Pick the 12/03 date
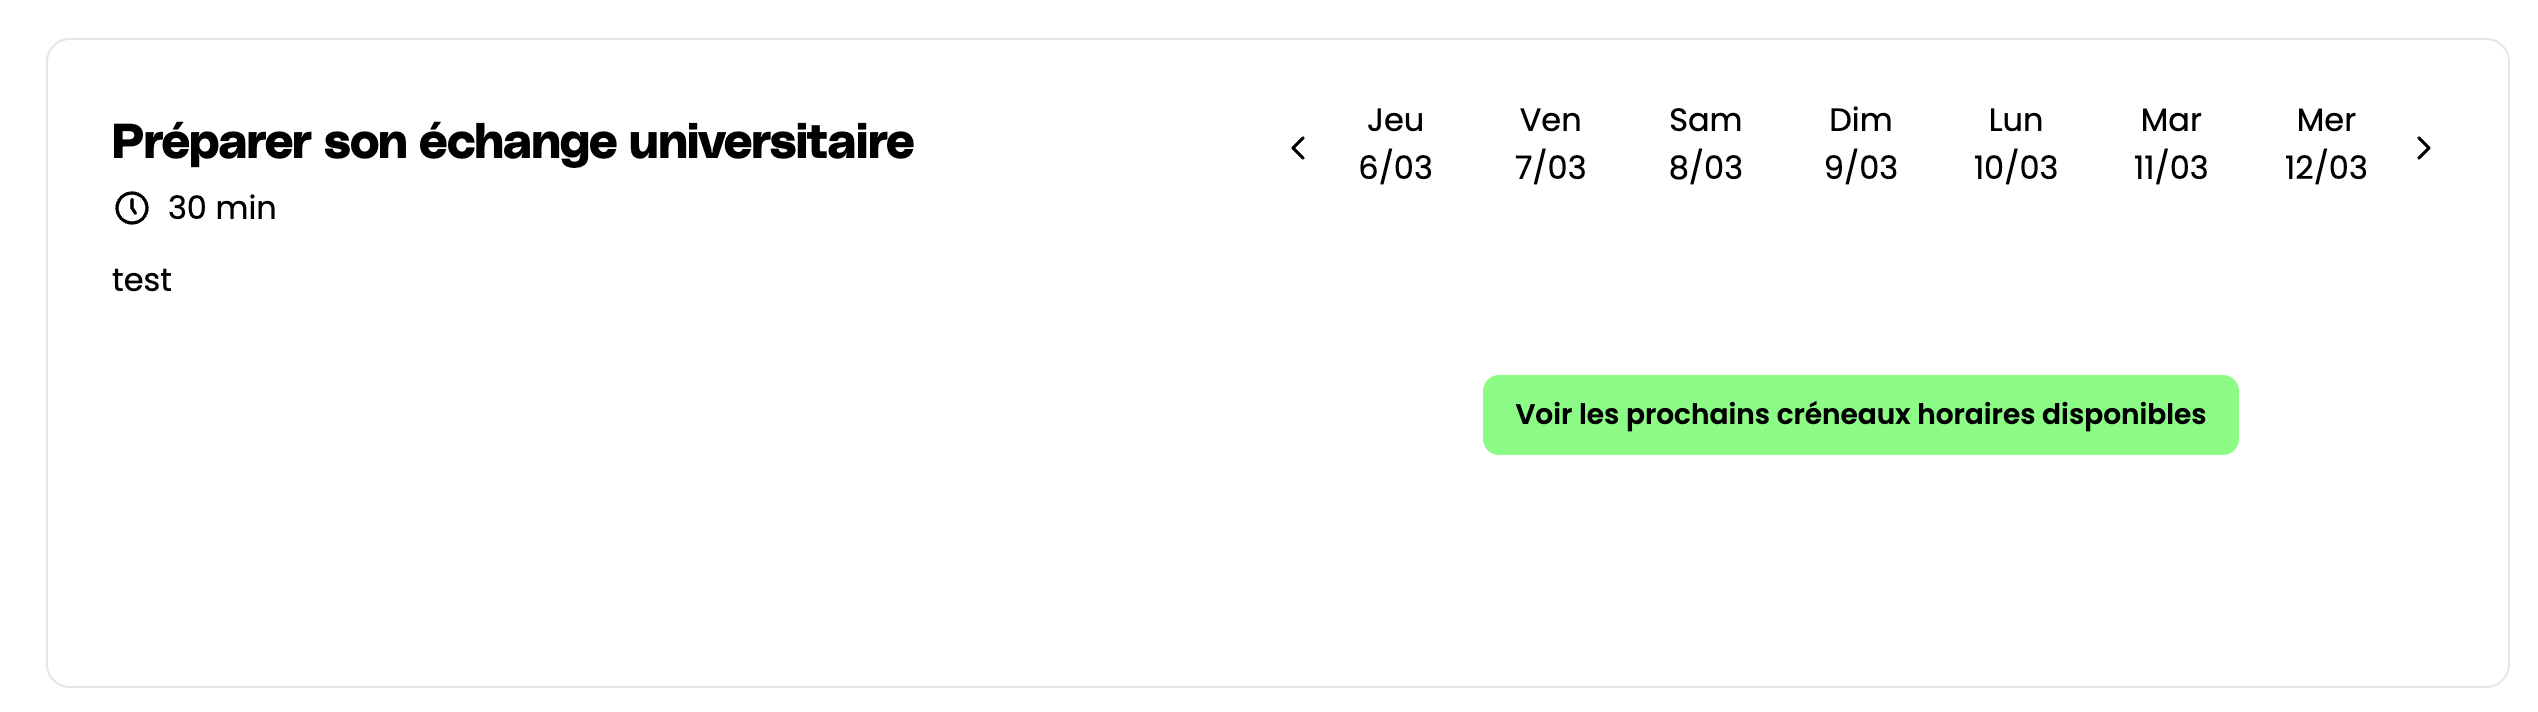The height and width of the screenshot is (712, 2538). pos(2326,167)
